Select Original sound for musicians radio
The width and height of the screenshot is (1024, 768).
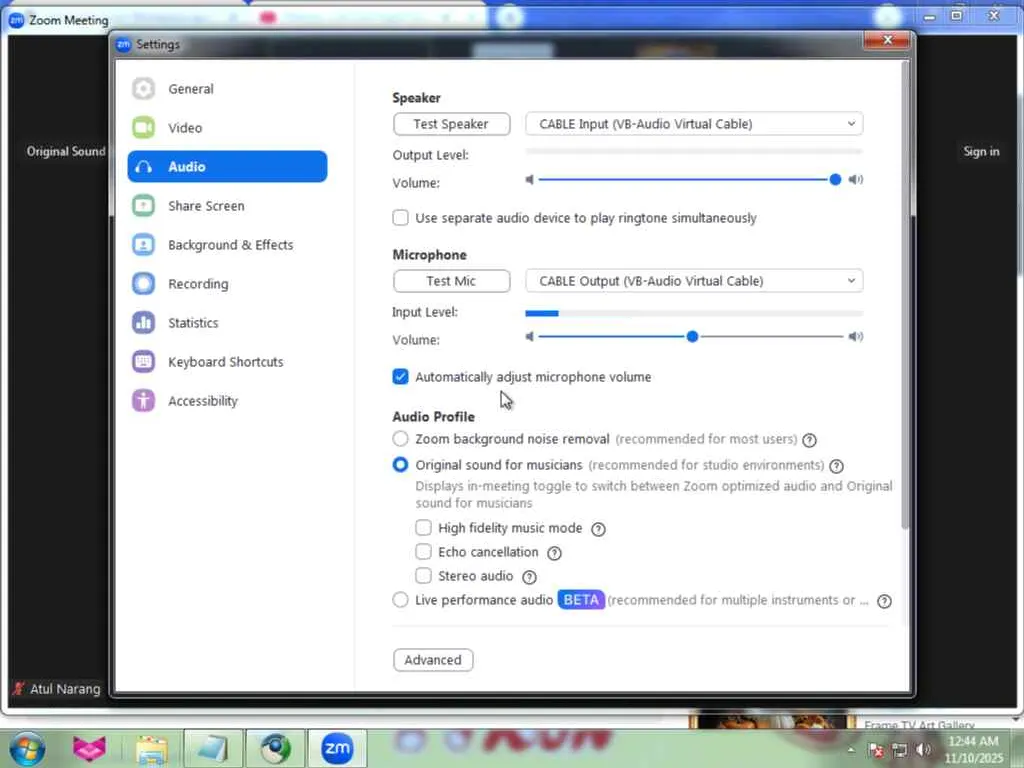pos(400,464)
